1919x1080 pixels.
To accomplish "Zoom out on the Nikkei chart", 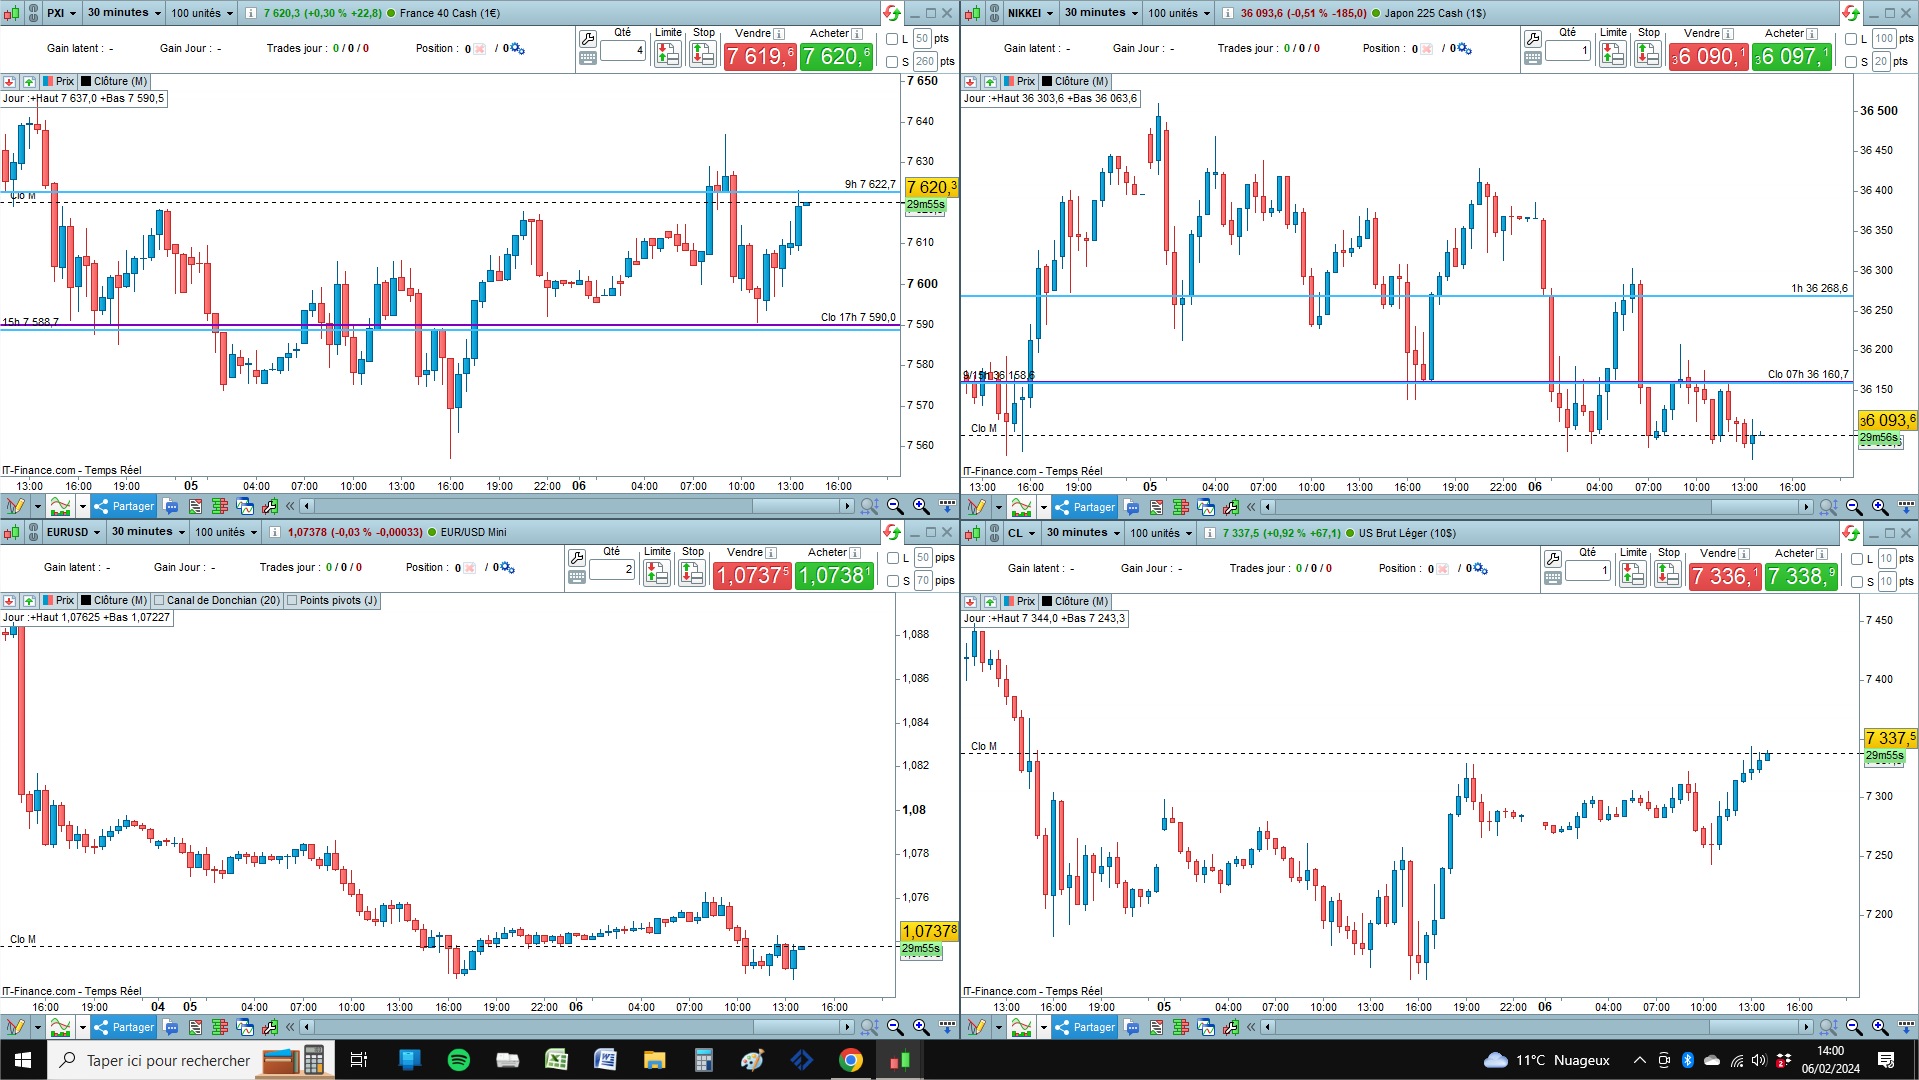I will 1854,507.
